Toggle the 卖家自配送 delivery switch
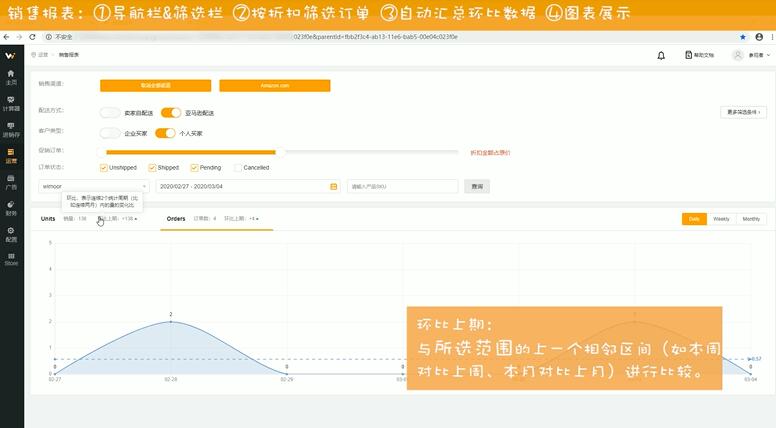The height and width of the screenshot is (428, 776). [110, 113]
